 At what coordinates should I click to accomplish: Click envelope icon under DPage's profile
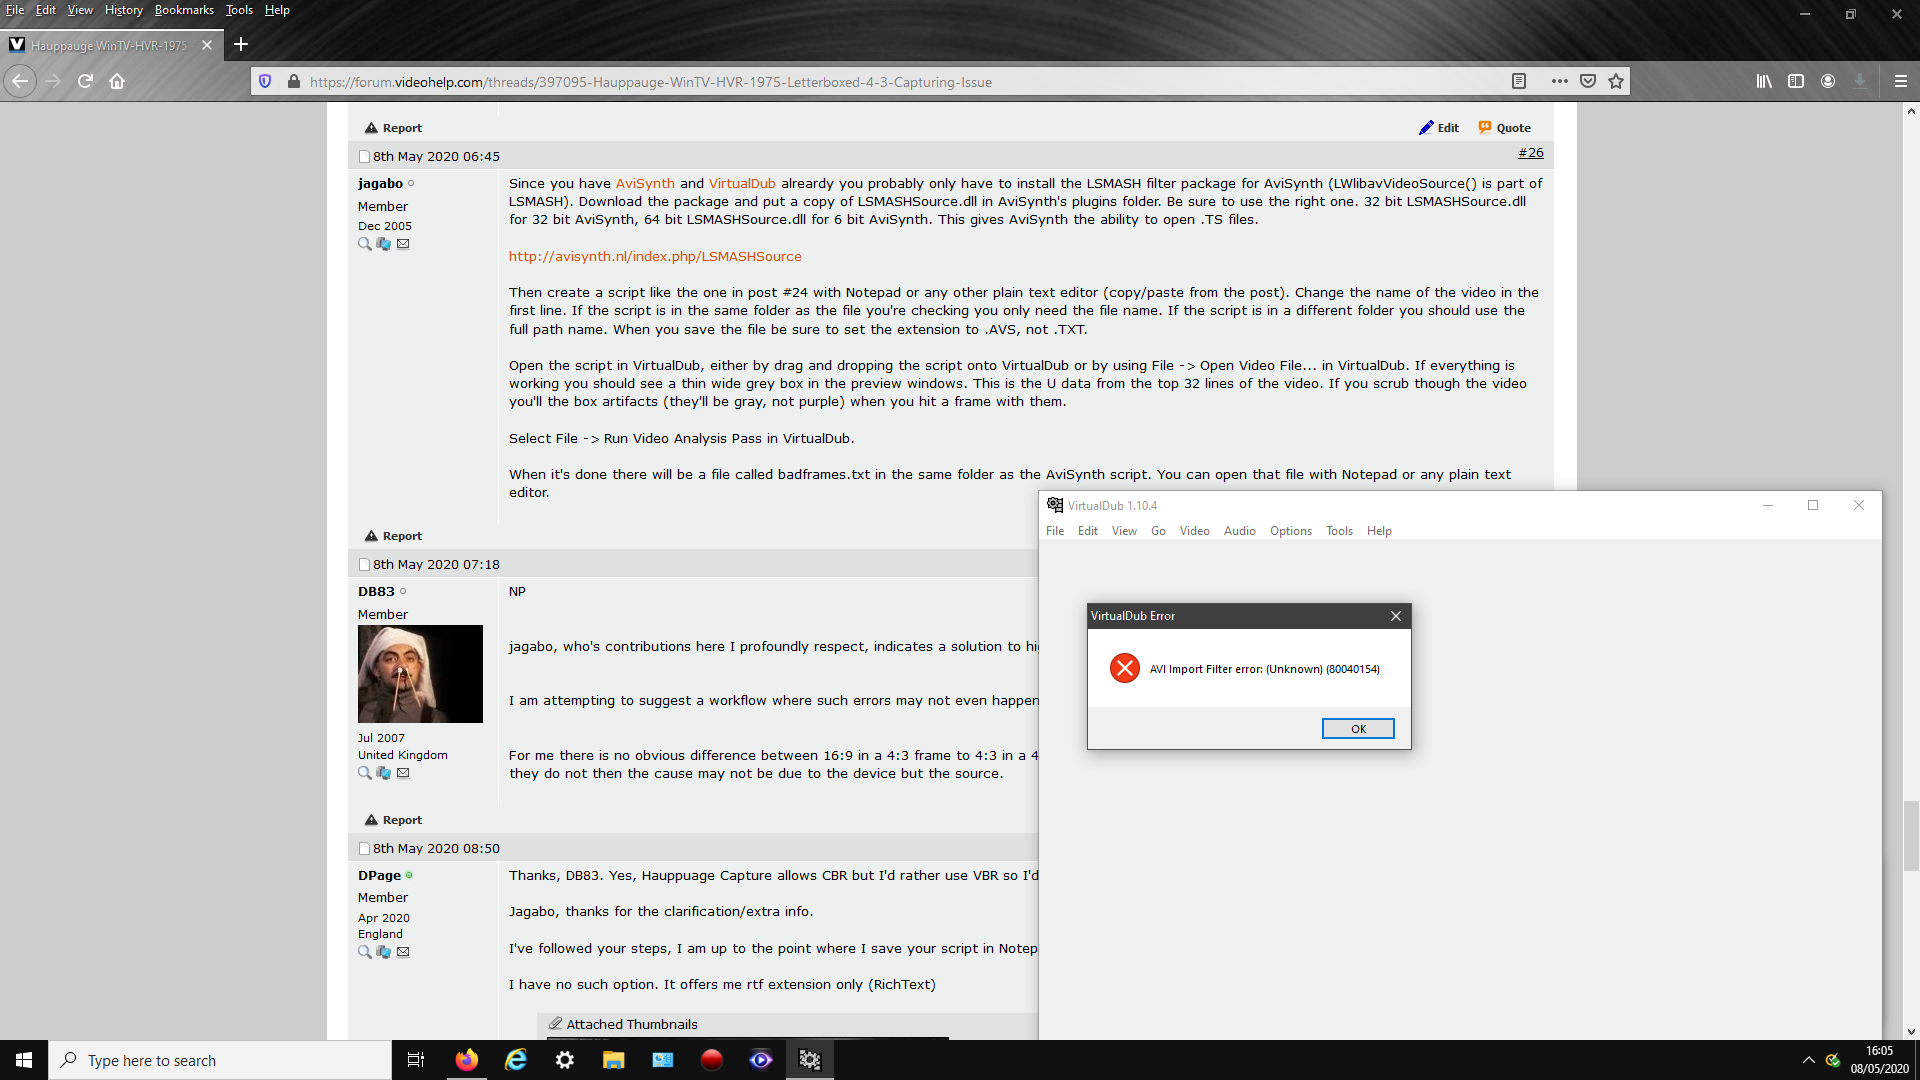pyautogui.click(x=403, y=952)
